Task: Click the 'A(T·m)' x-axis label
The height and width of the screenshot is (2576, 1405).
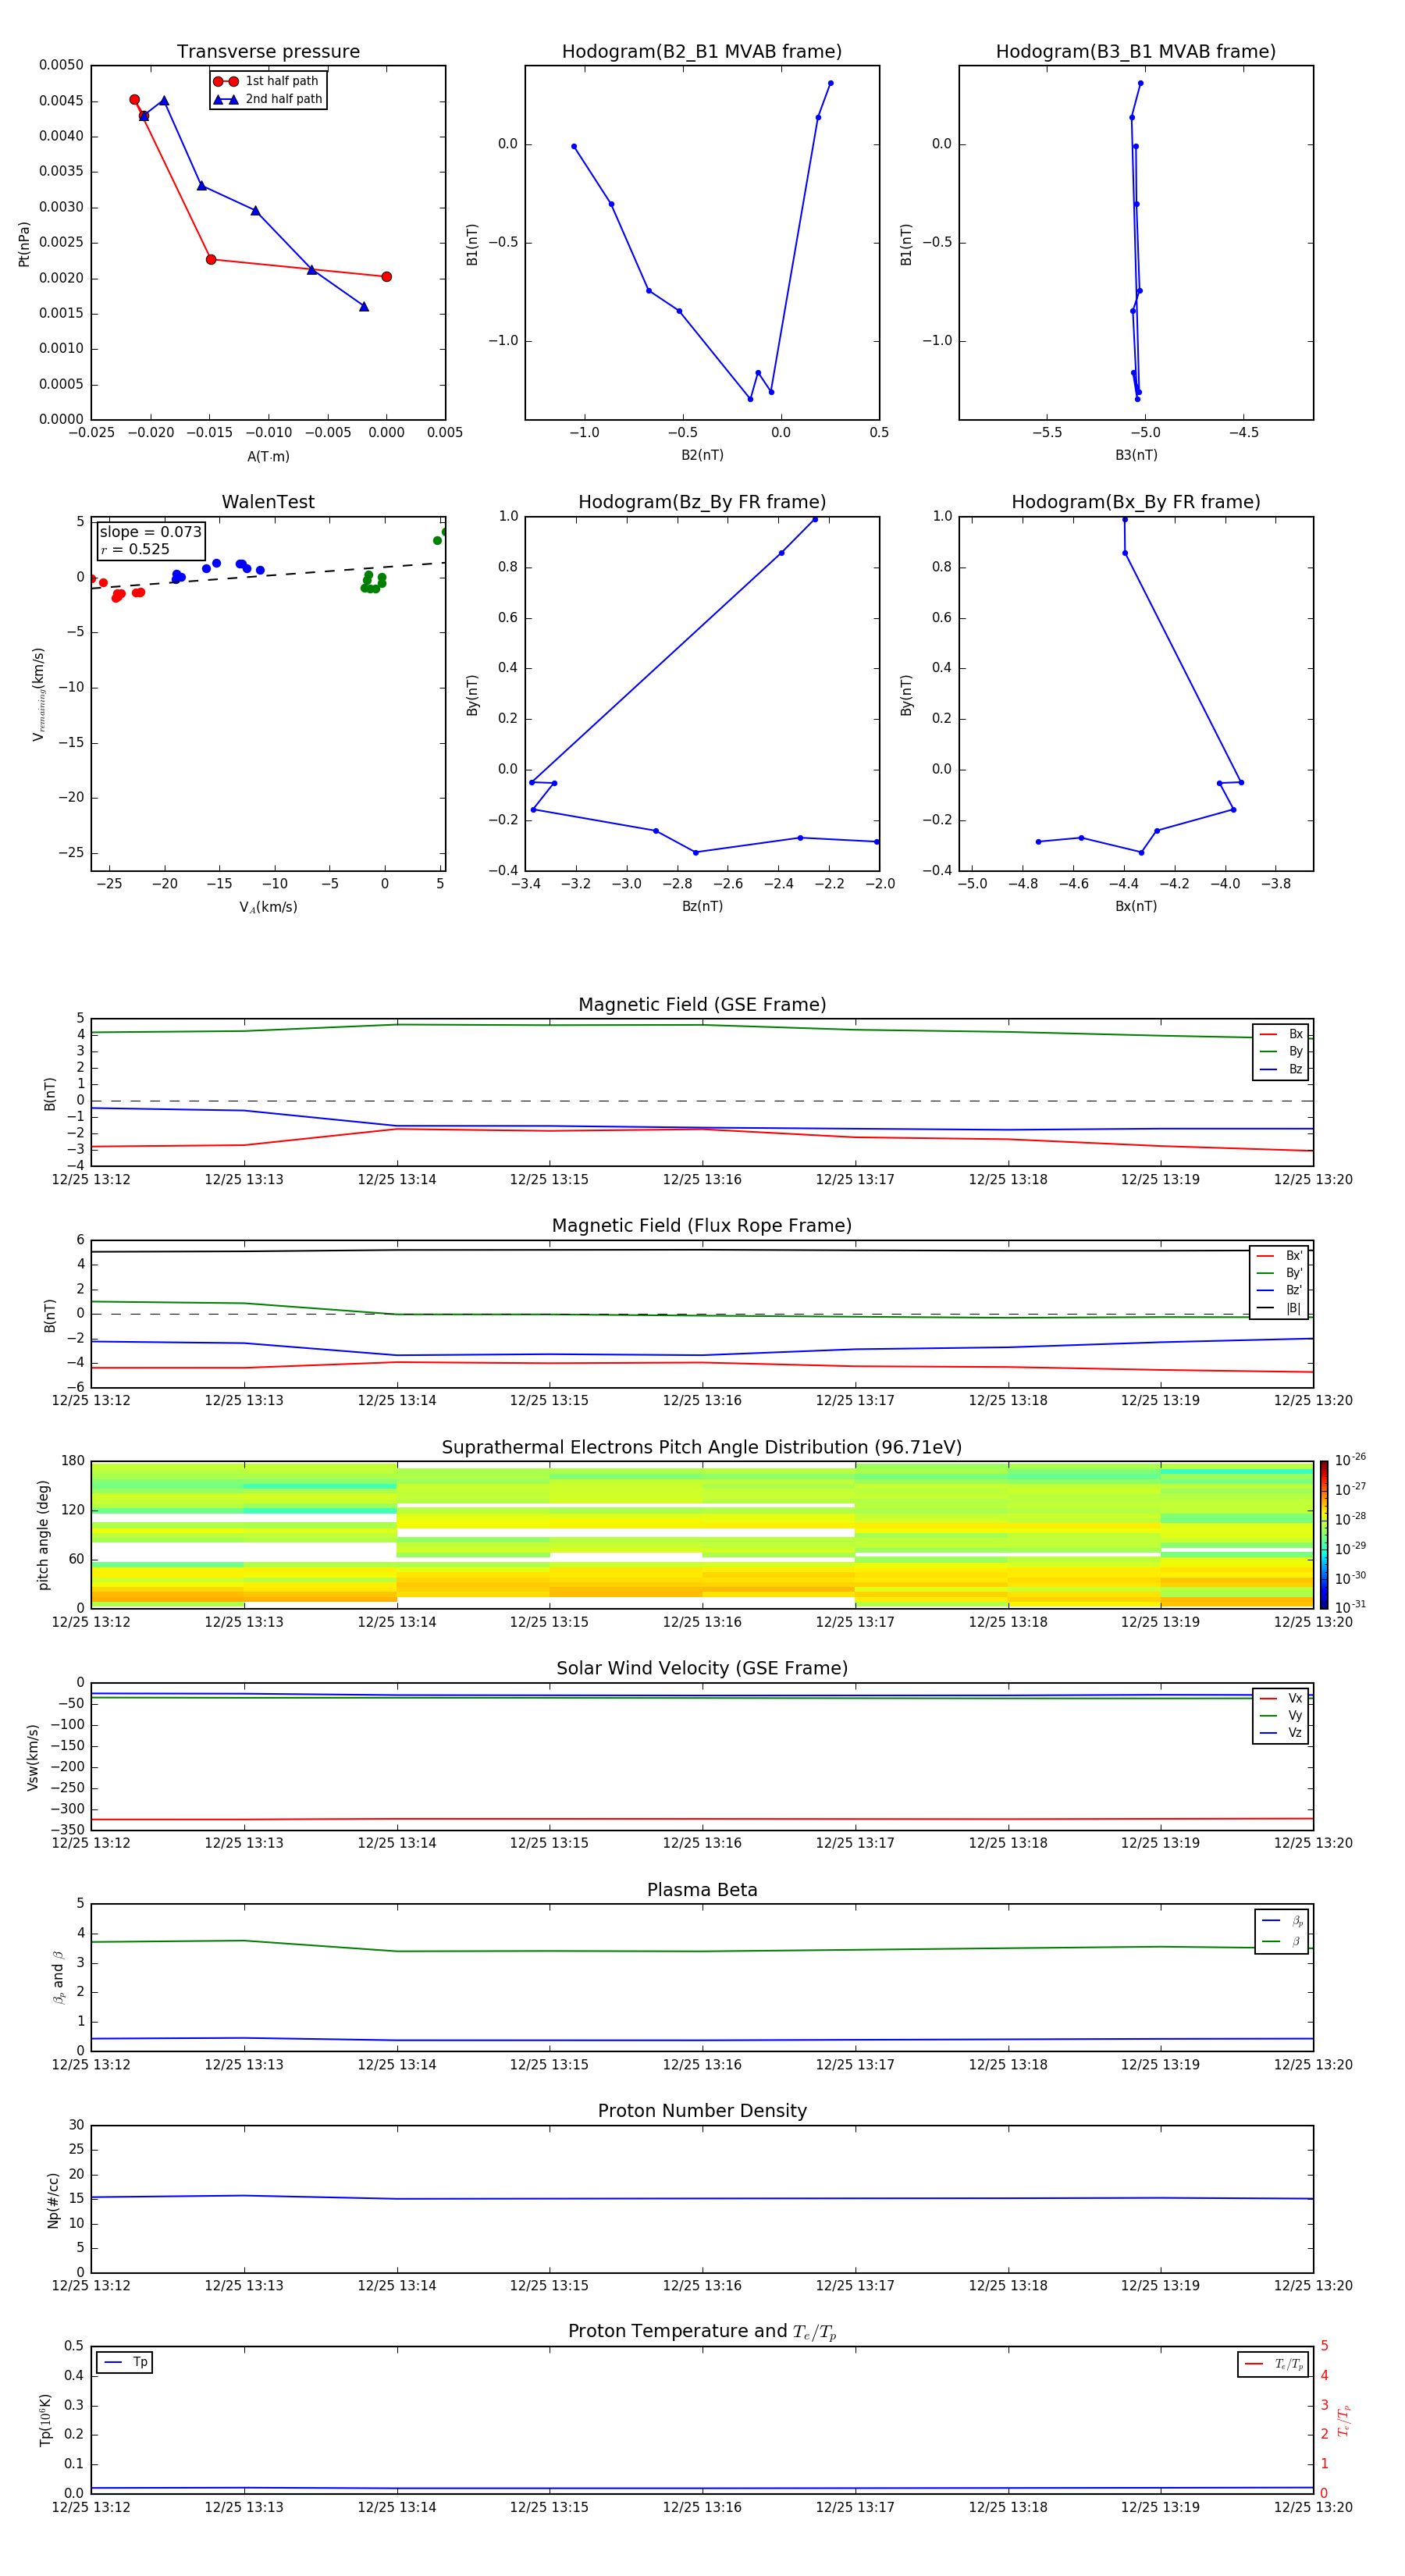Action: coord(268,456)
